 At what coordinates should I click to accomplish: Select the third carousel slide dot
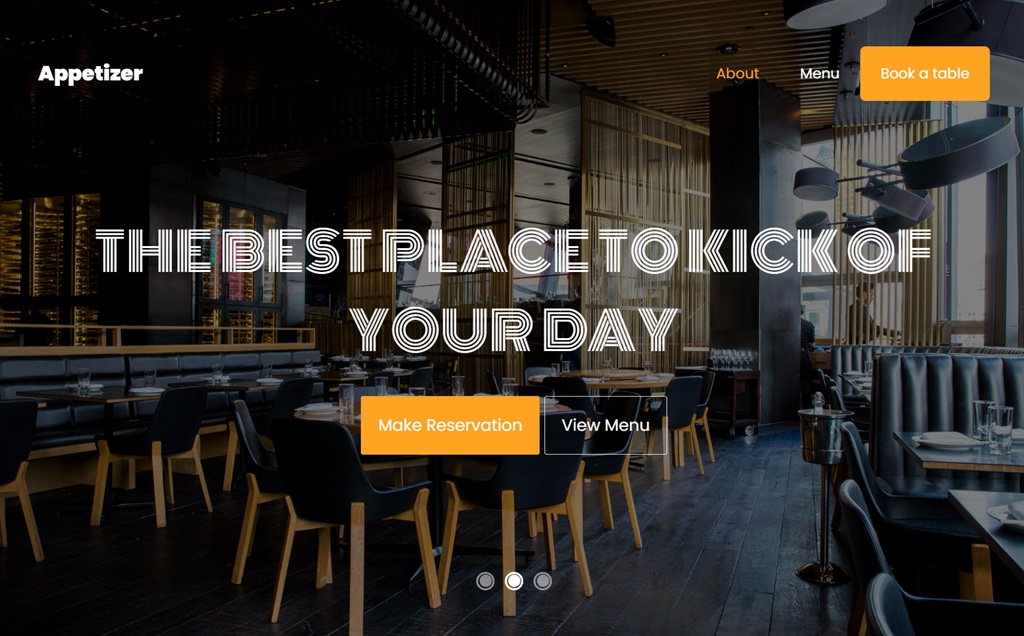(543, 580)
